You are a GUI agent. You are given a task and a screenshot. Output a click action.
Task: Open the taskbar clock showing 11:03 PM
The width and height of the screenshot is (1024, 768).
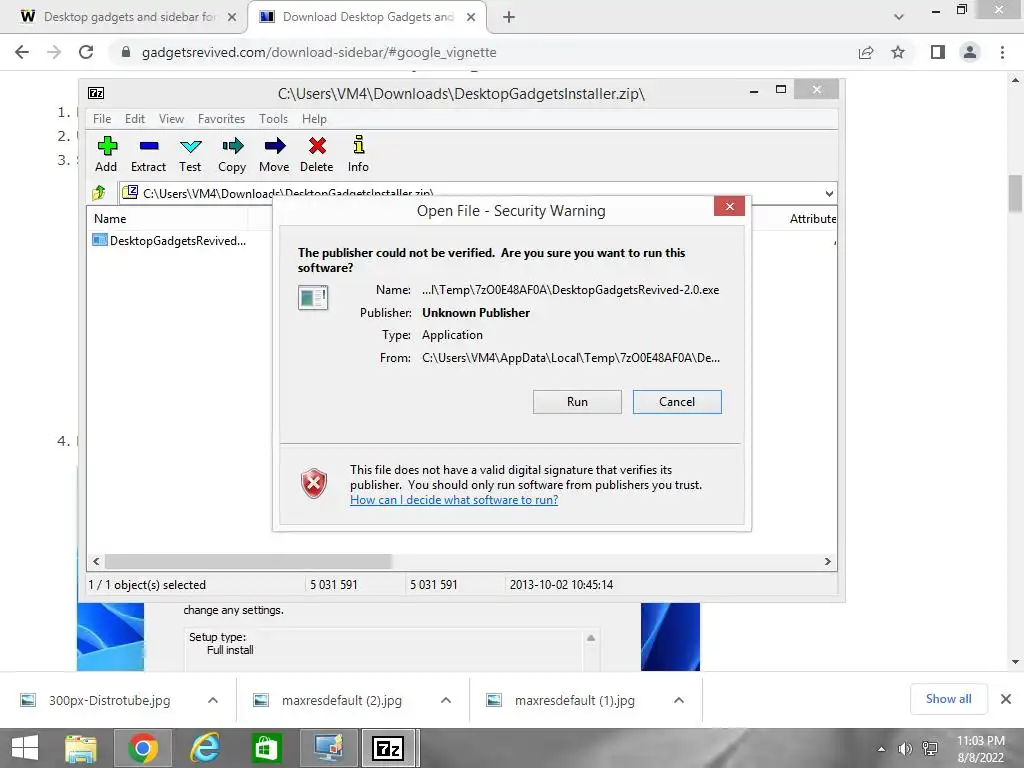tap(980, 749)
